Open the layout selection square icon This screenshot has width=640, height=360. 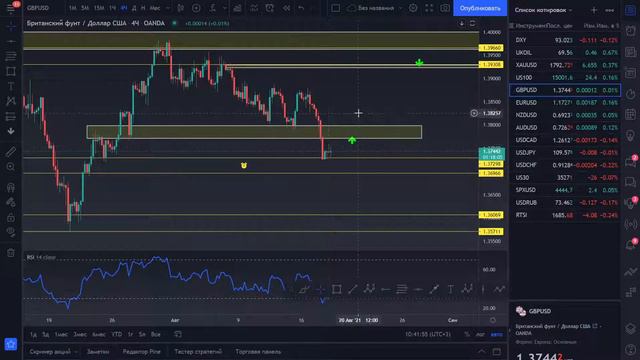(336, 8)
